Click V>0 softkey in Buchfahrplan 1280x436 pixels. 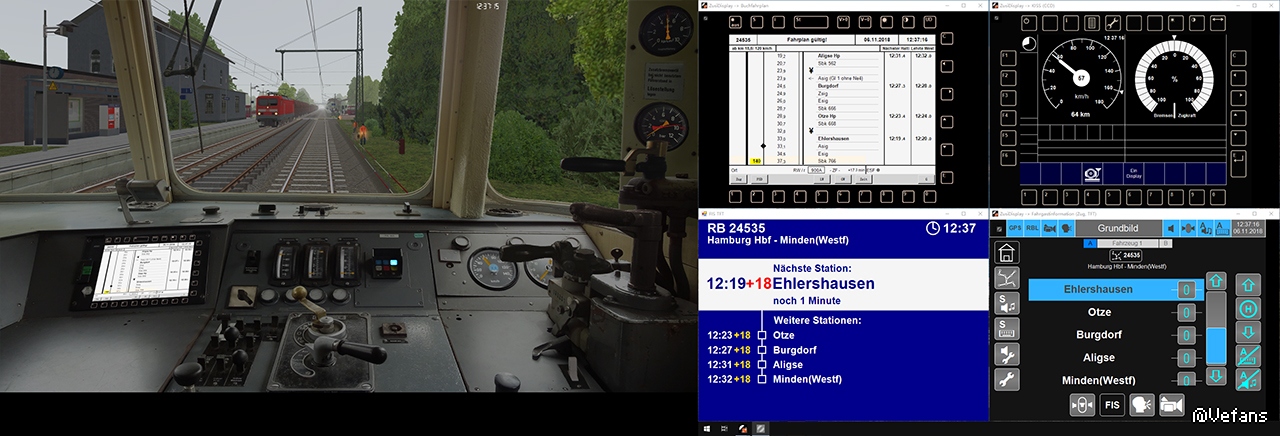click(x=843, y=22)
